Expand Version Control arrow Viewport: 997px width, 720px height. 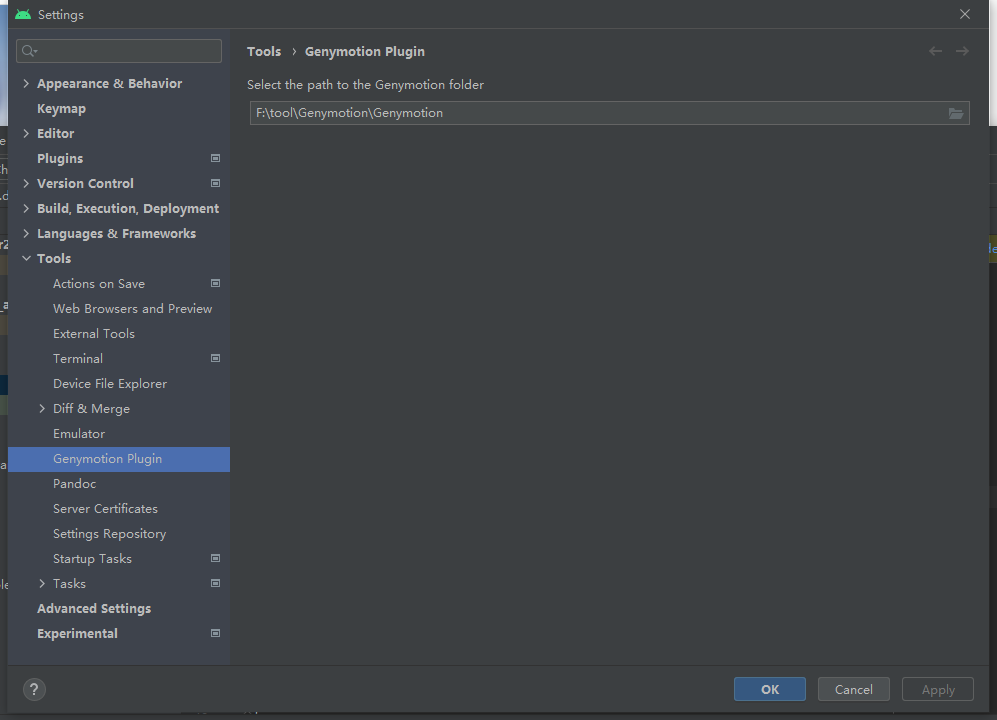26,183
